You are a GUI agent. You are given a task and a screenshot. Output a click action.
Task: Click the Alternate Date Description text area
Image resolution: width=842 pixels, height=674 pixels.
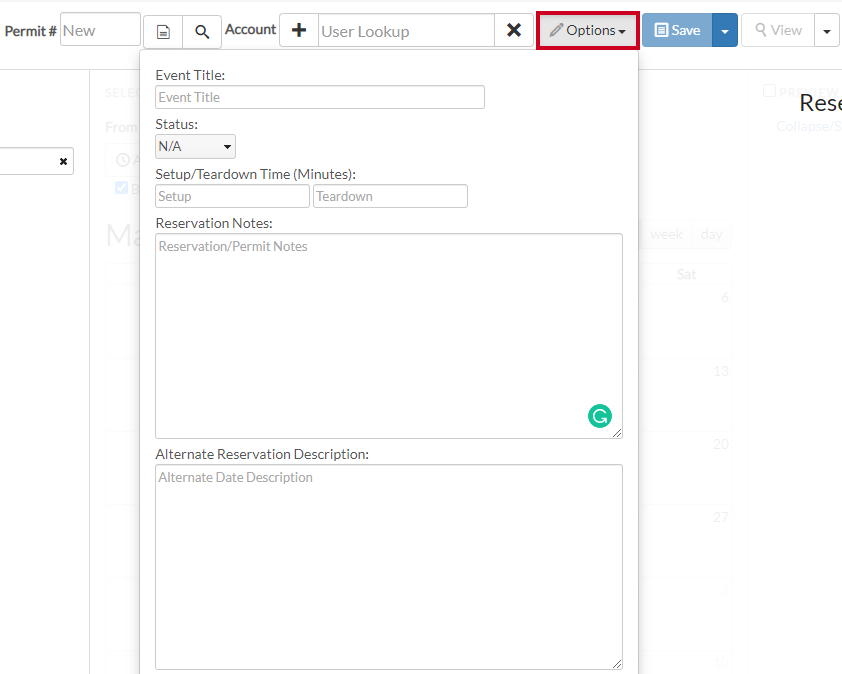tap(389, 567)
